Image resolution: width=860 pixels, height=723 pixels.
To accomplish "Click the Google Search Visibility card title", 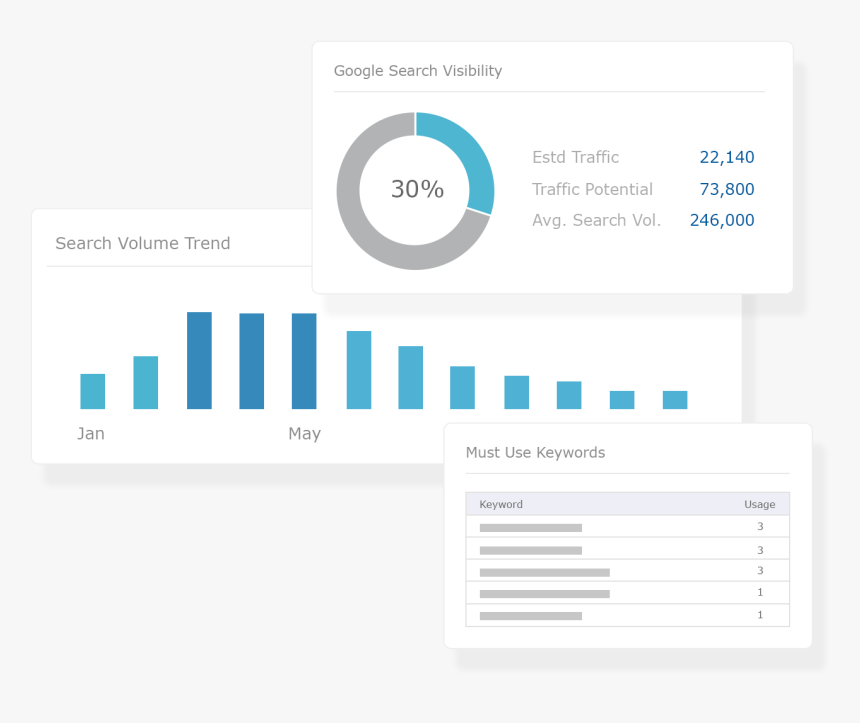I will click(417, 71).
